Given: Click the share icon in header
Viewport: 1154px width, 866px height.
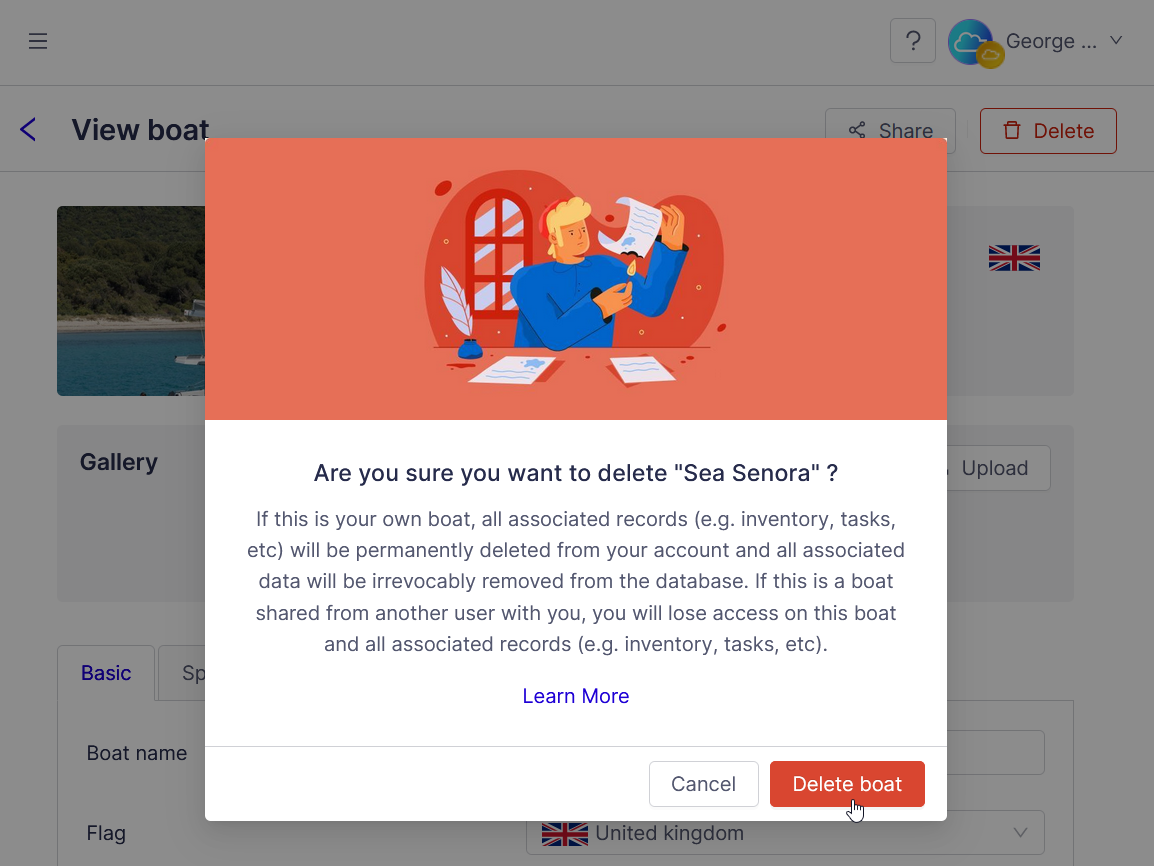Looking at the screenshot, I should (857, 130).
